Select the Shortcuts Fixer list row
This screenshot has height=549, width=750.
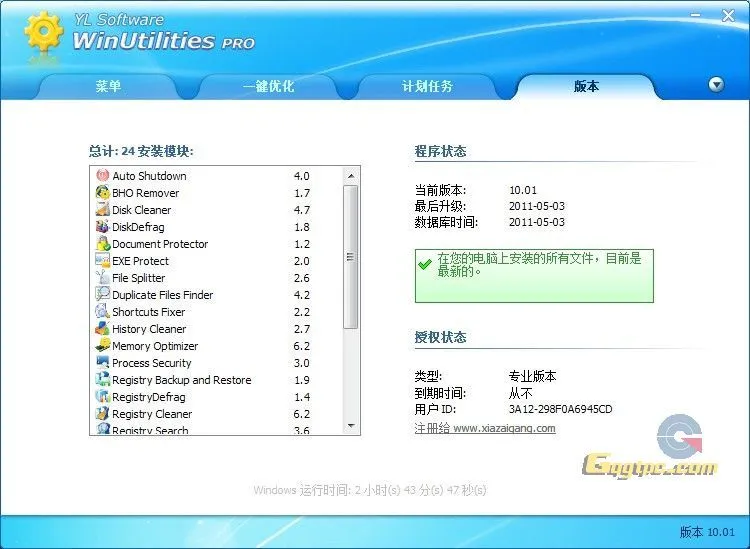(217, 312)
